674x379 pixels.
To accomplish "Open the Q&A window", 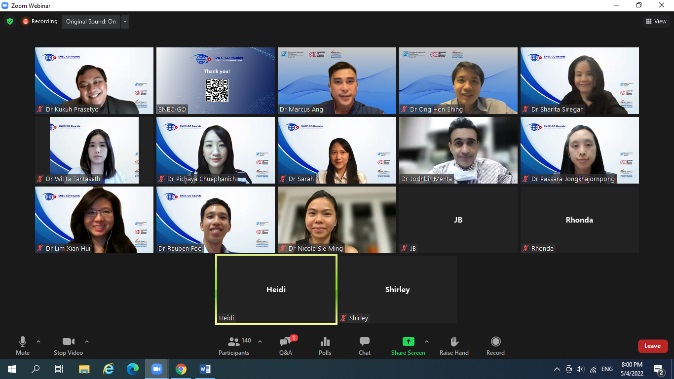I will click(x=286, y=345).
